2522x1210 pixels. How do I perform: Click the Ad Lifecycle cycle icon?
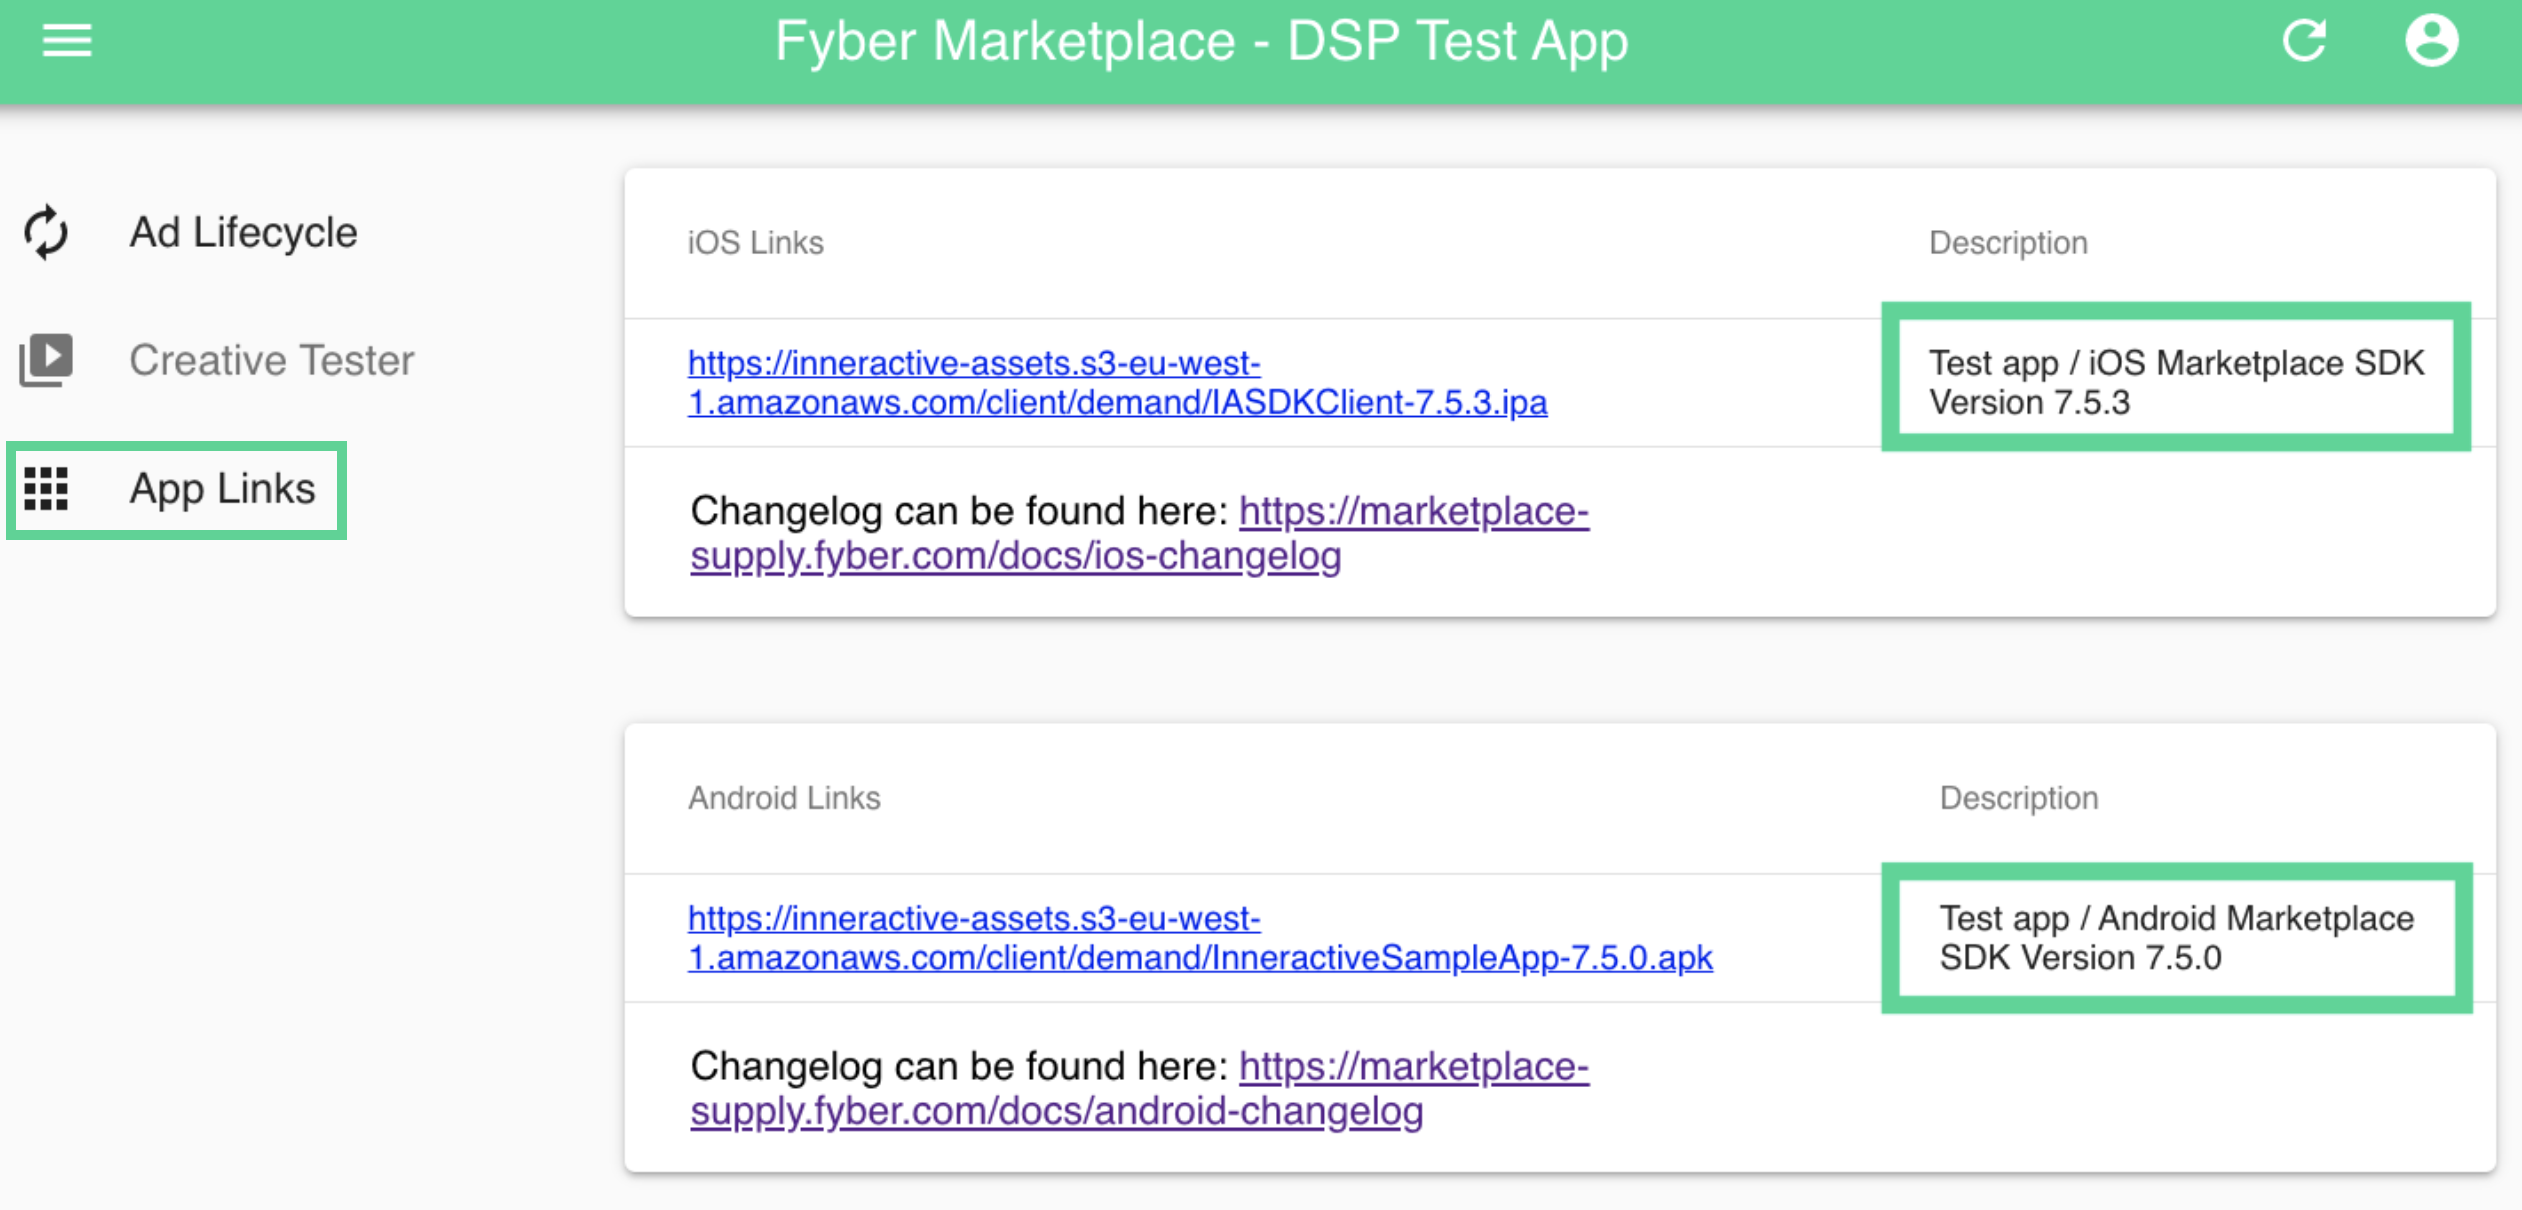(46, 232)
